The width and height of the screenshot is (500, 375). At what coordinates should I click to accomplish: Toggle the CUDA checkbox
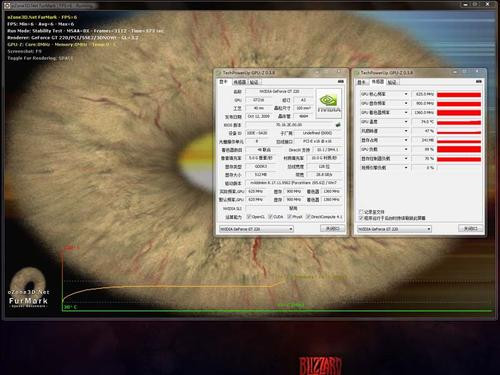pos(271,217)
